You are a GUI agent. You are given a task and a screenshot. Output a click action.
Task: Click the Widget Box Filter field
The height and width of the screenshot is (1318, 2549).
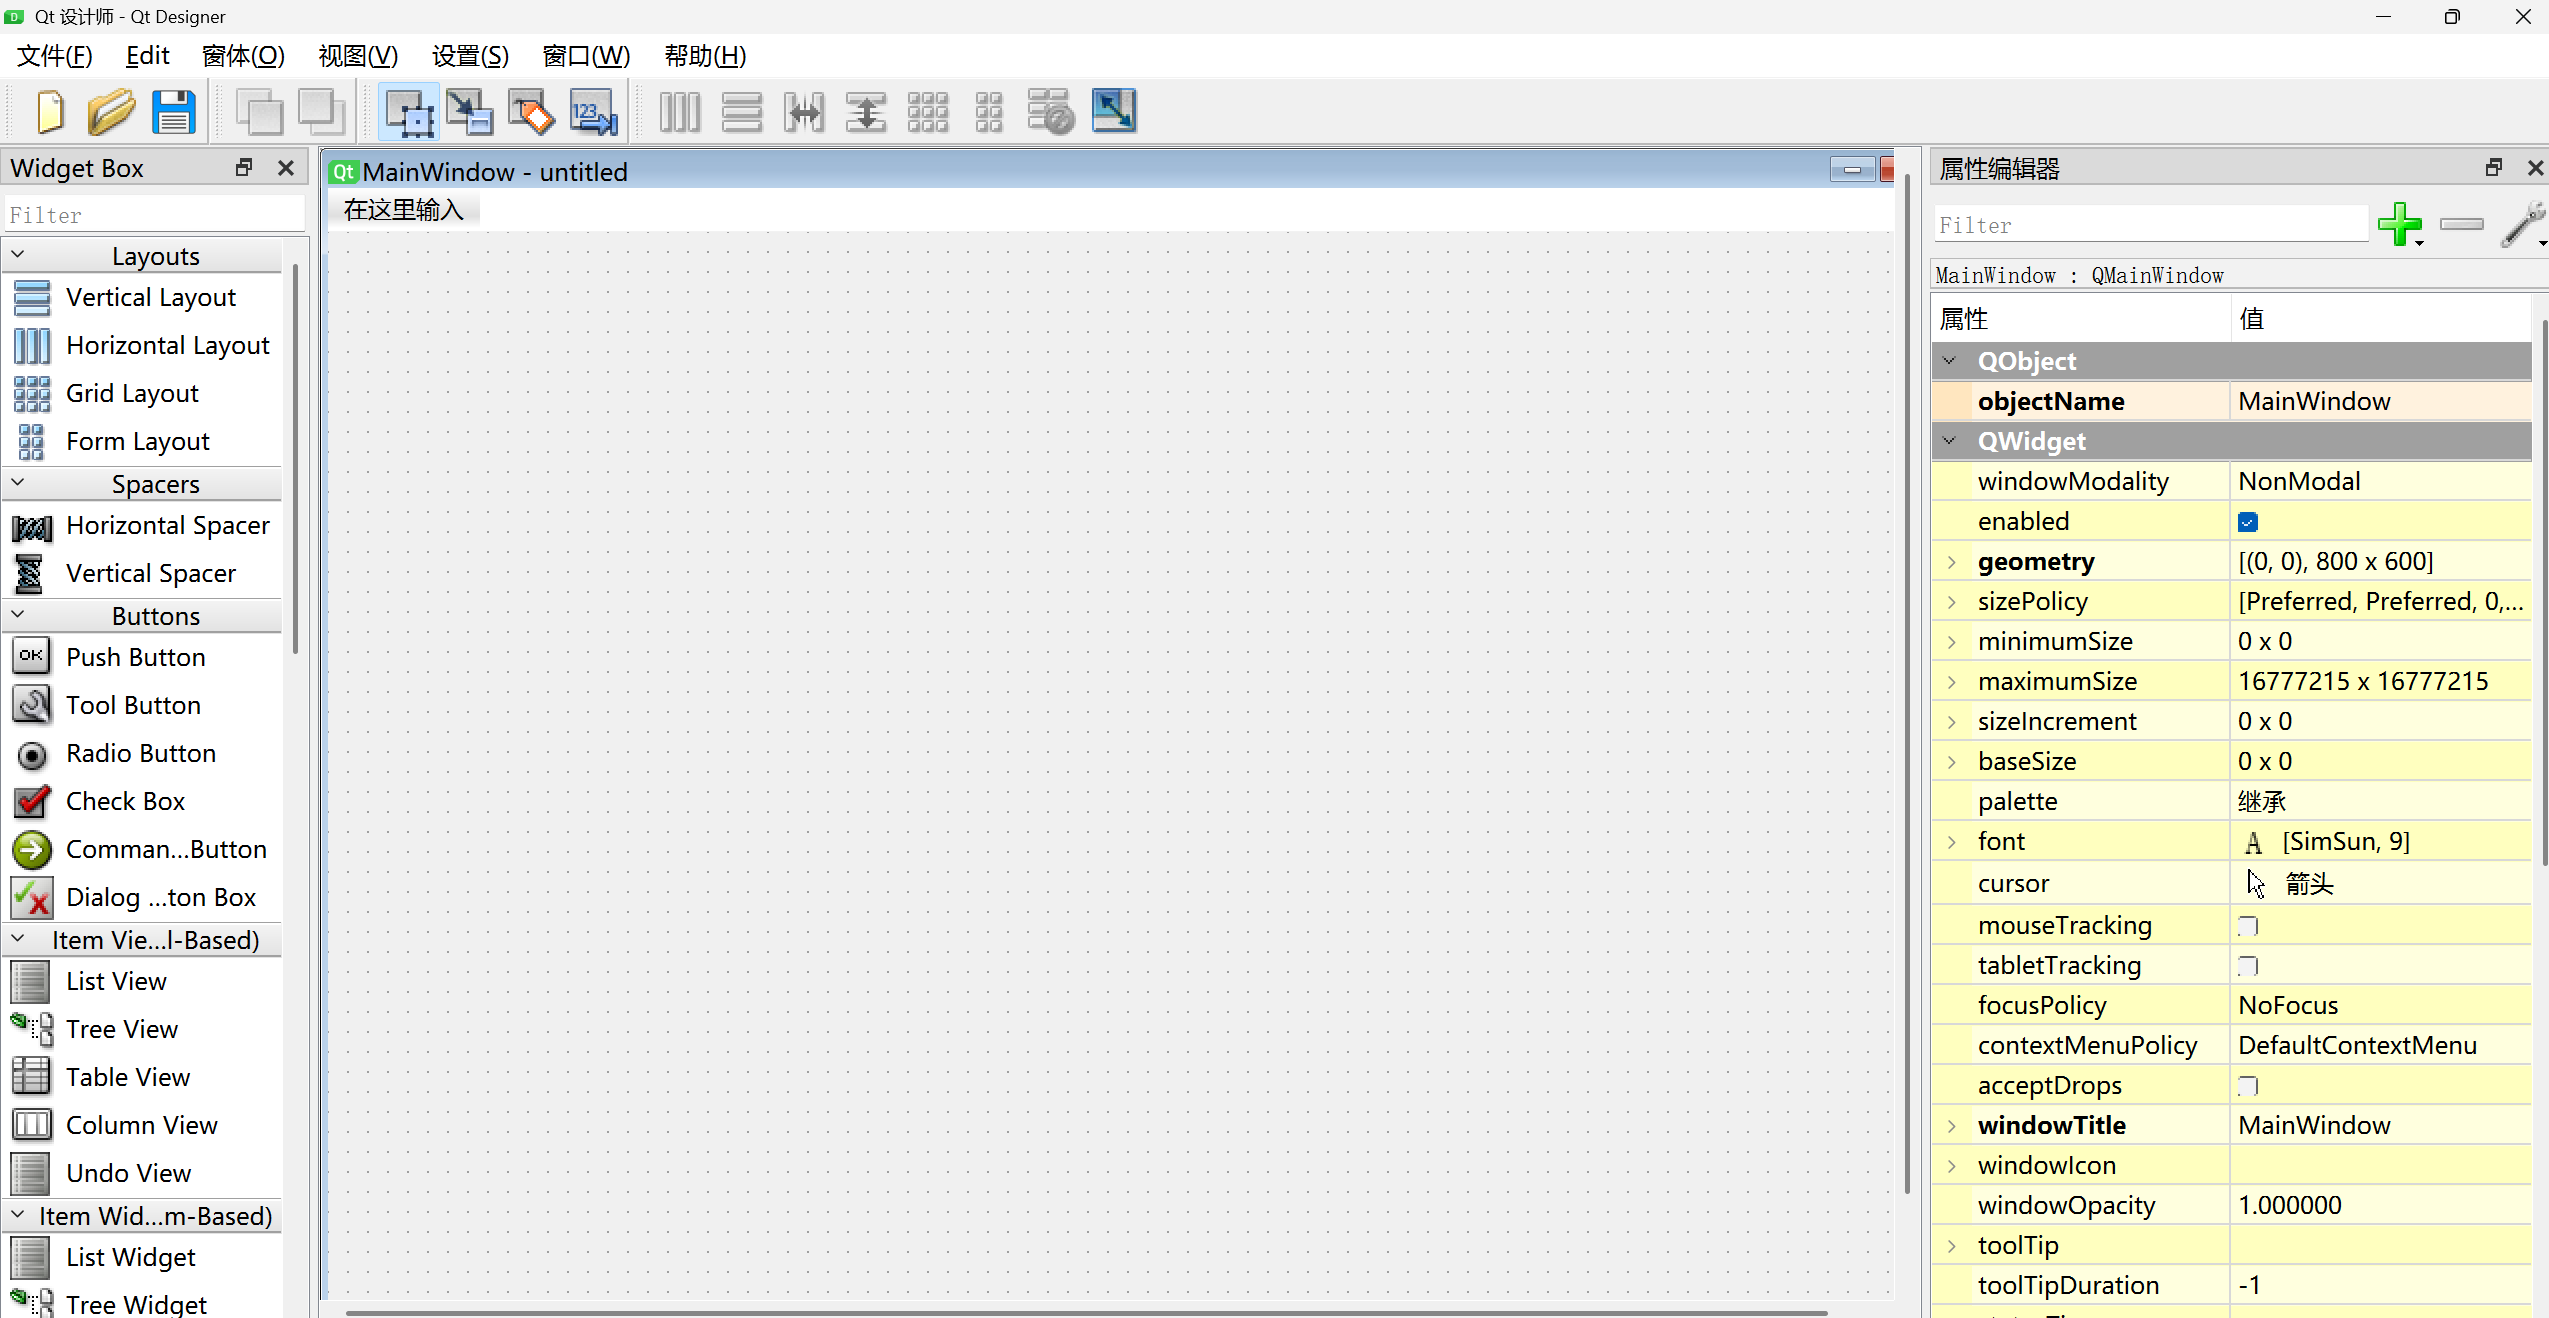coord(154,215)
